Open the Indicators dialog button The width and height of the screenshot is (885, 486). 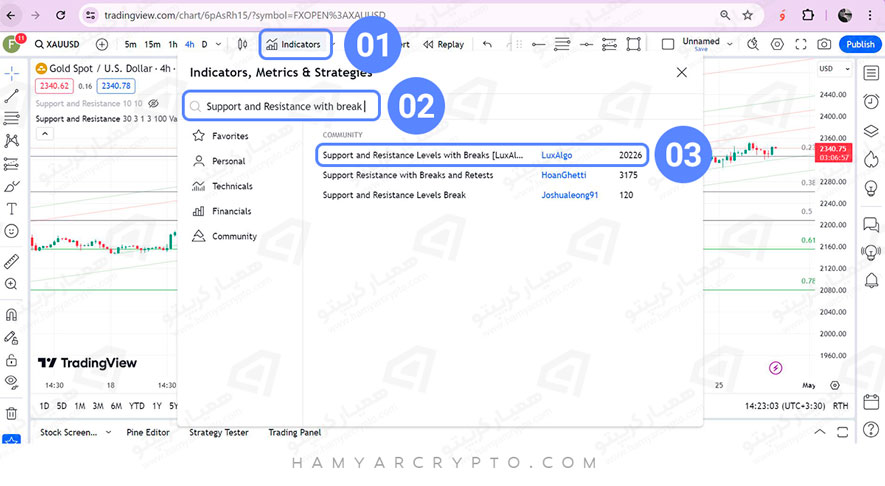point(296,44)
